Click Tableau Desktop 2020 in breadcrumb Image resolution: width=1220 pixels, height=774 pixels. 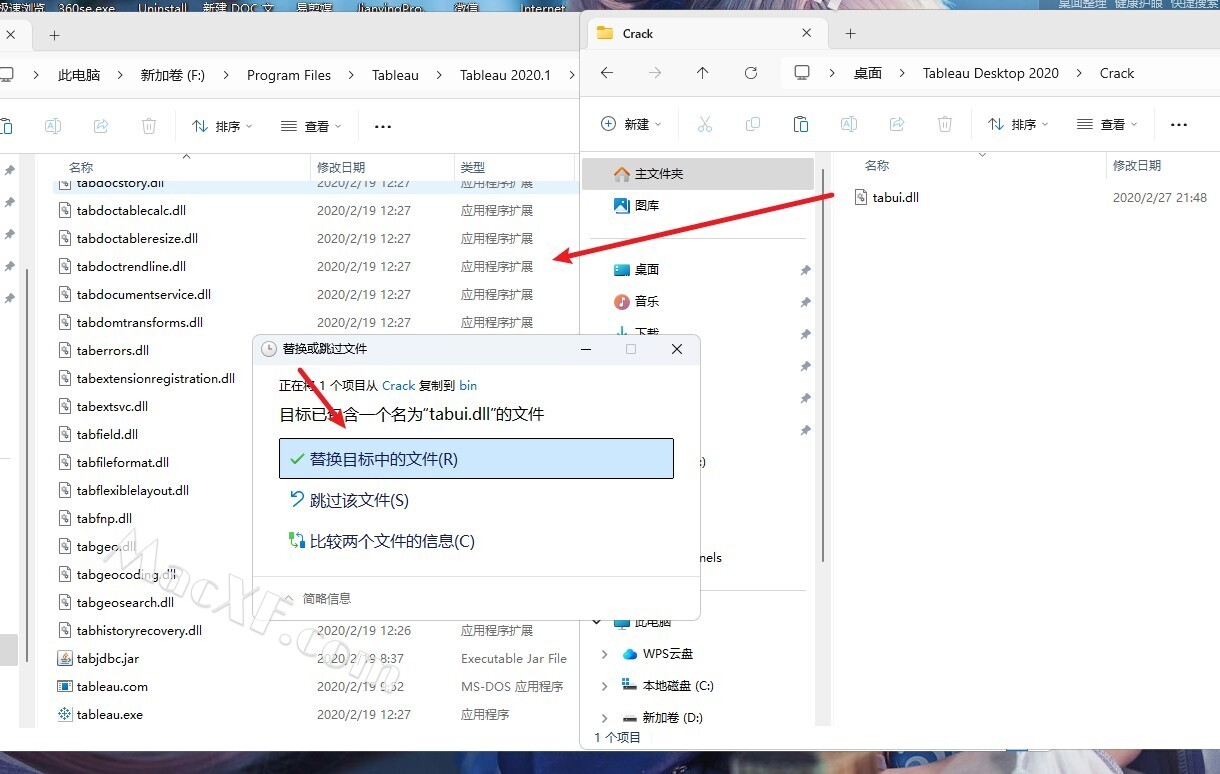[991, 73]
